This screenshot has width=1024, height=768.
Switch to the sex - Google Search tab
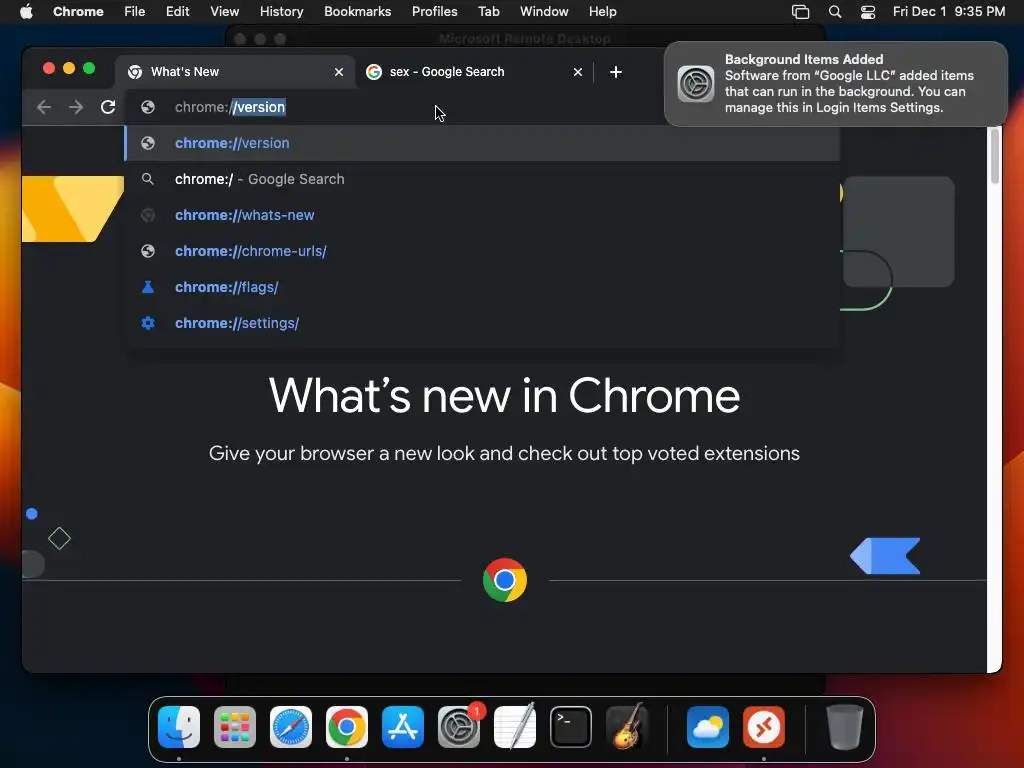tap(475, 72)
